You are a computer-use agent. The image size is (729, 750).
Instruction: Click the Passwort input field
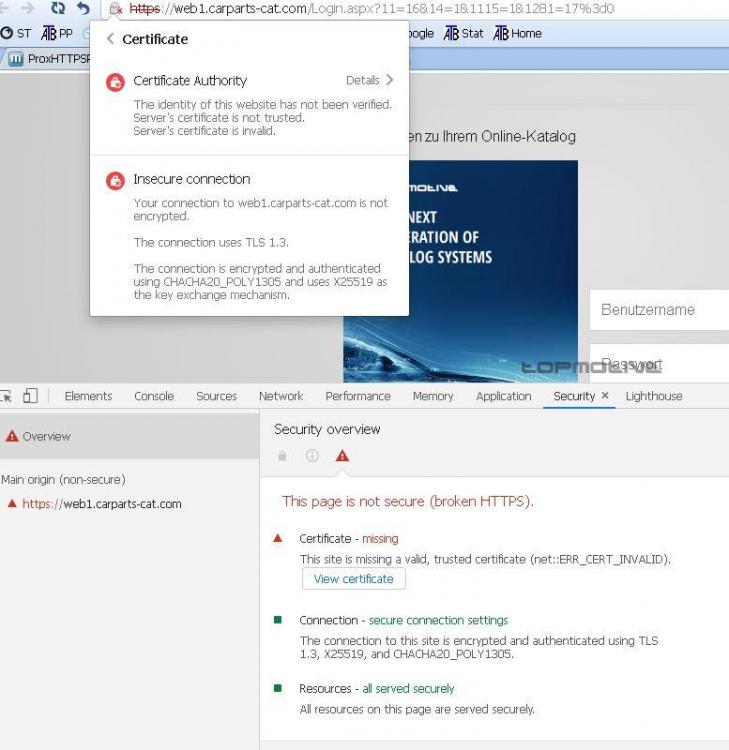coord(659,364)
